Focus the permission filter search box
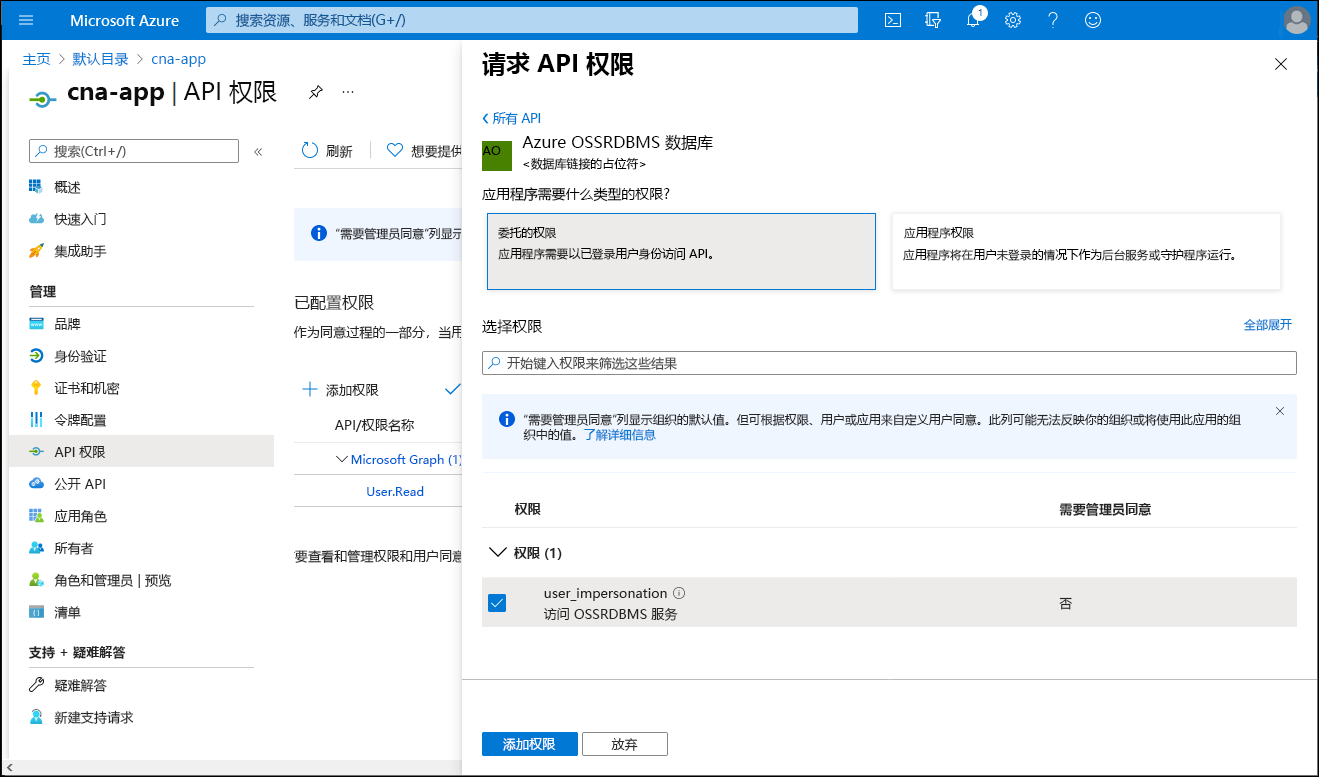This screenshot has height=777, width=1319. (x=889, y=363)
